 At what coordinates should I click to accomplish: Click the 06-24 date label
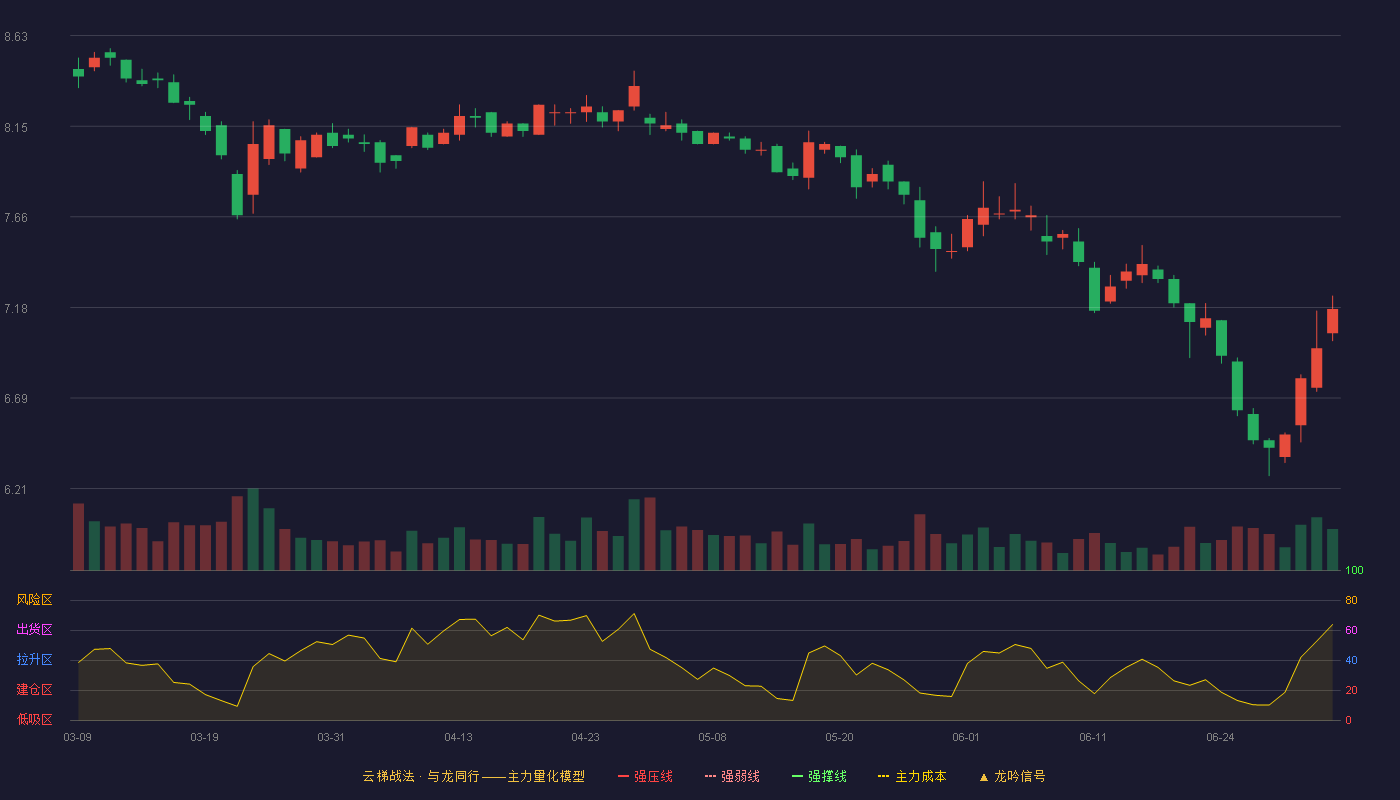1220,737
